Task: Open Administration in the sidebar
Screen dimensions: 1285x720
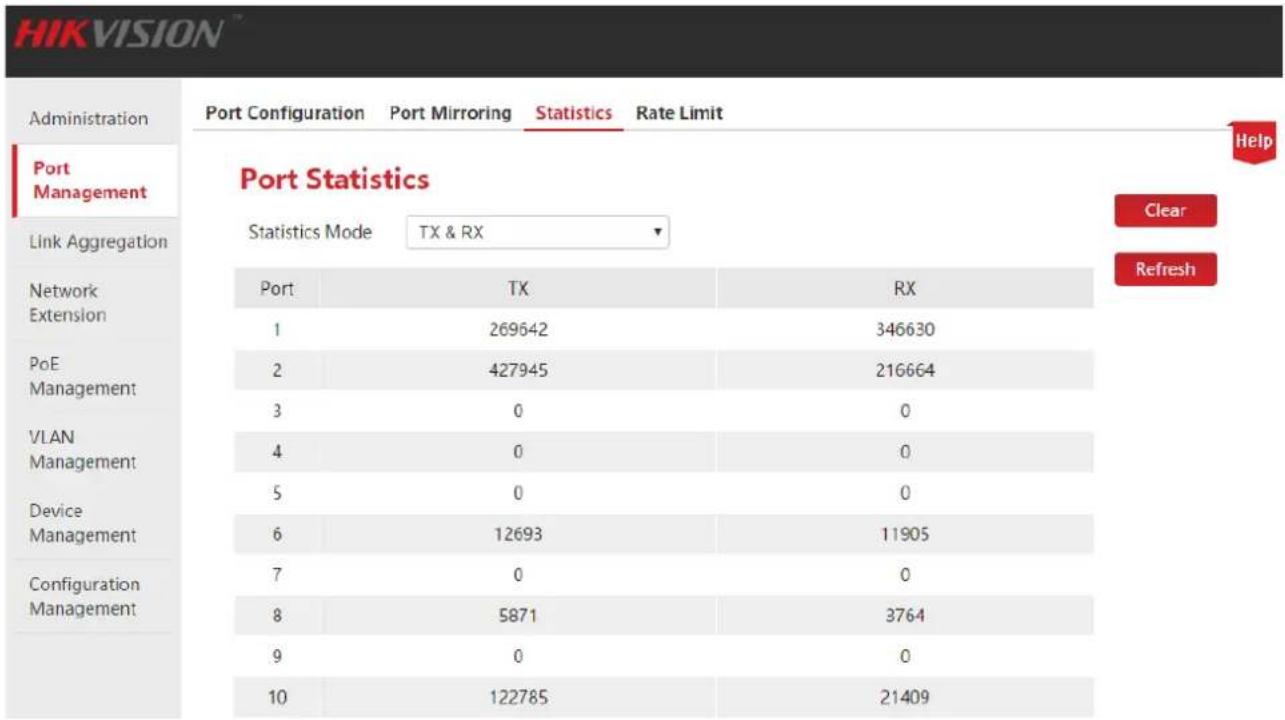Action: [x=88, y=118]
